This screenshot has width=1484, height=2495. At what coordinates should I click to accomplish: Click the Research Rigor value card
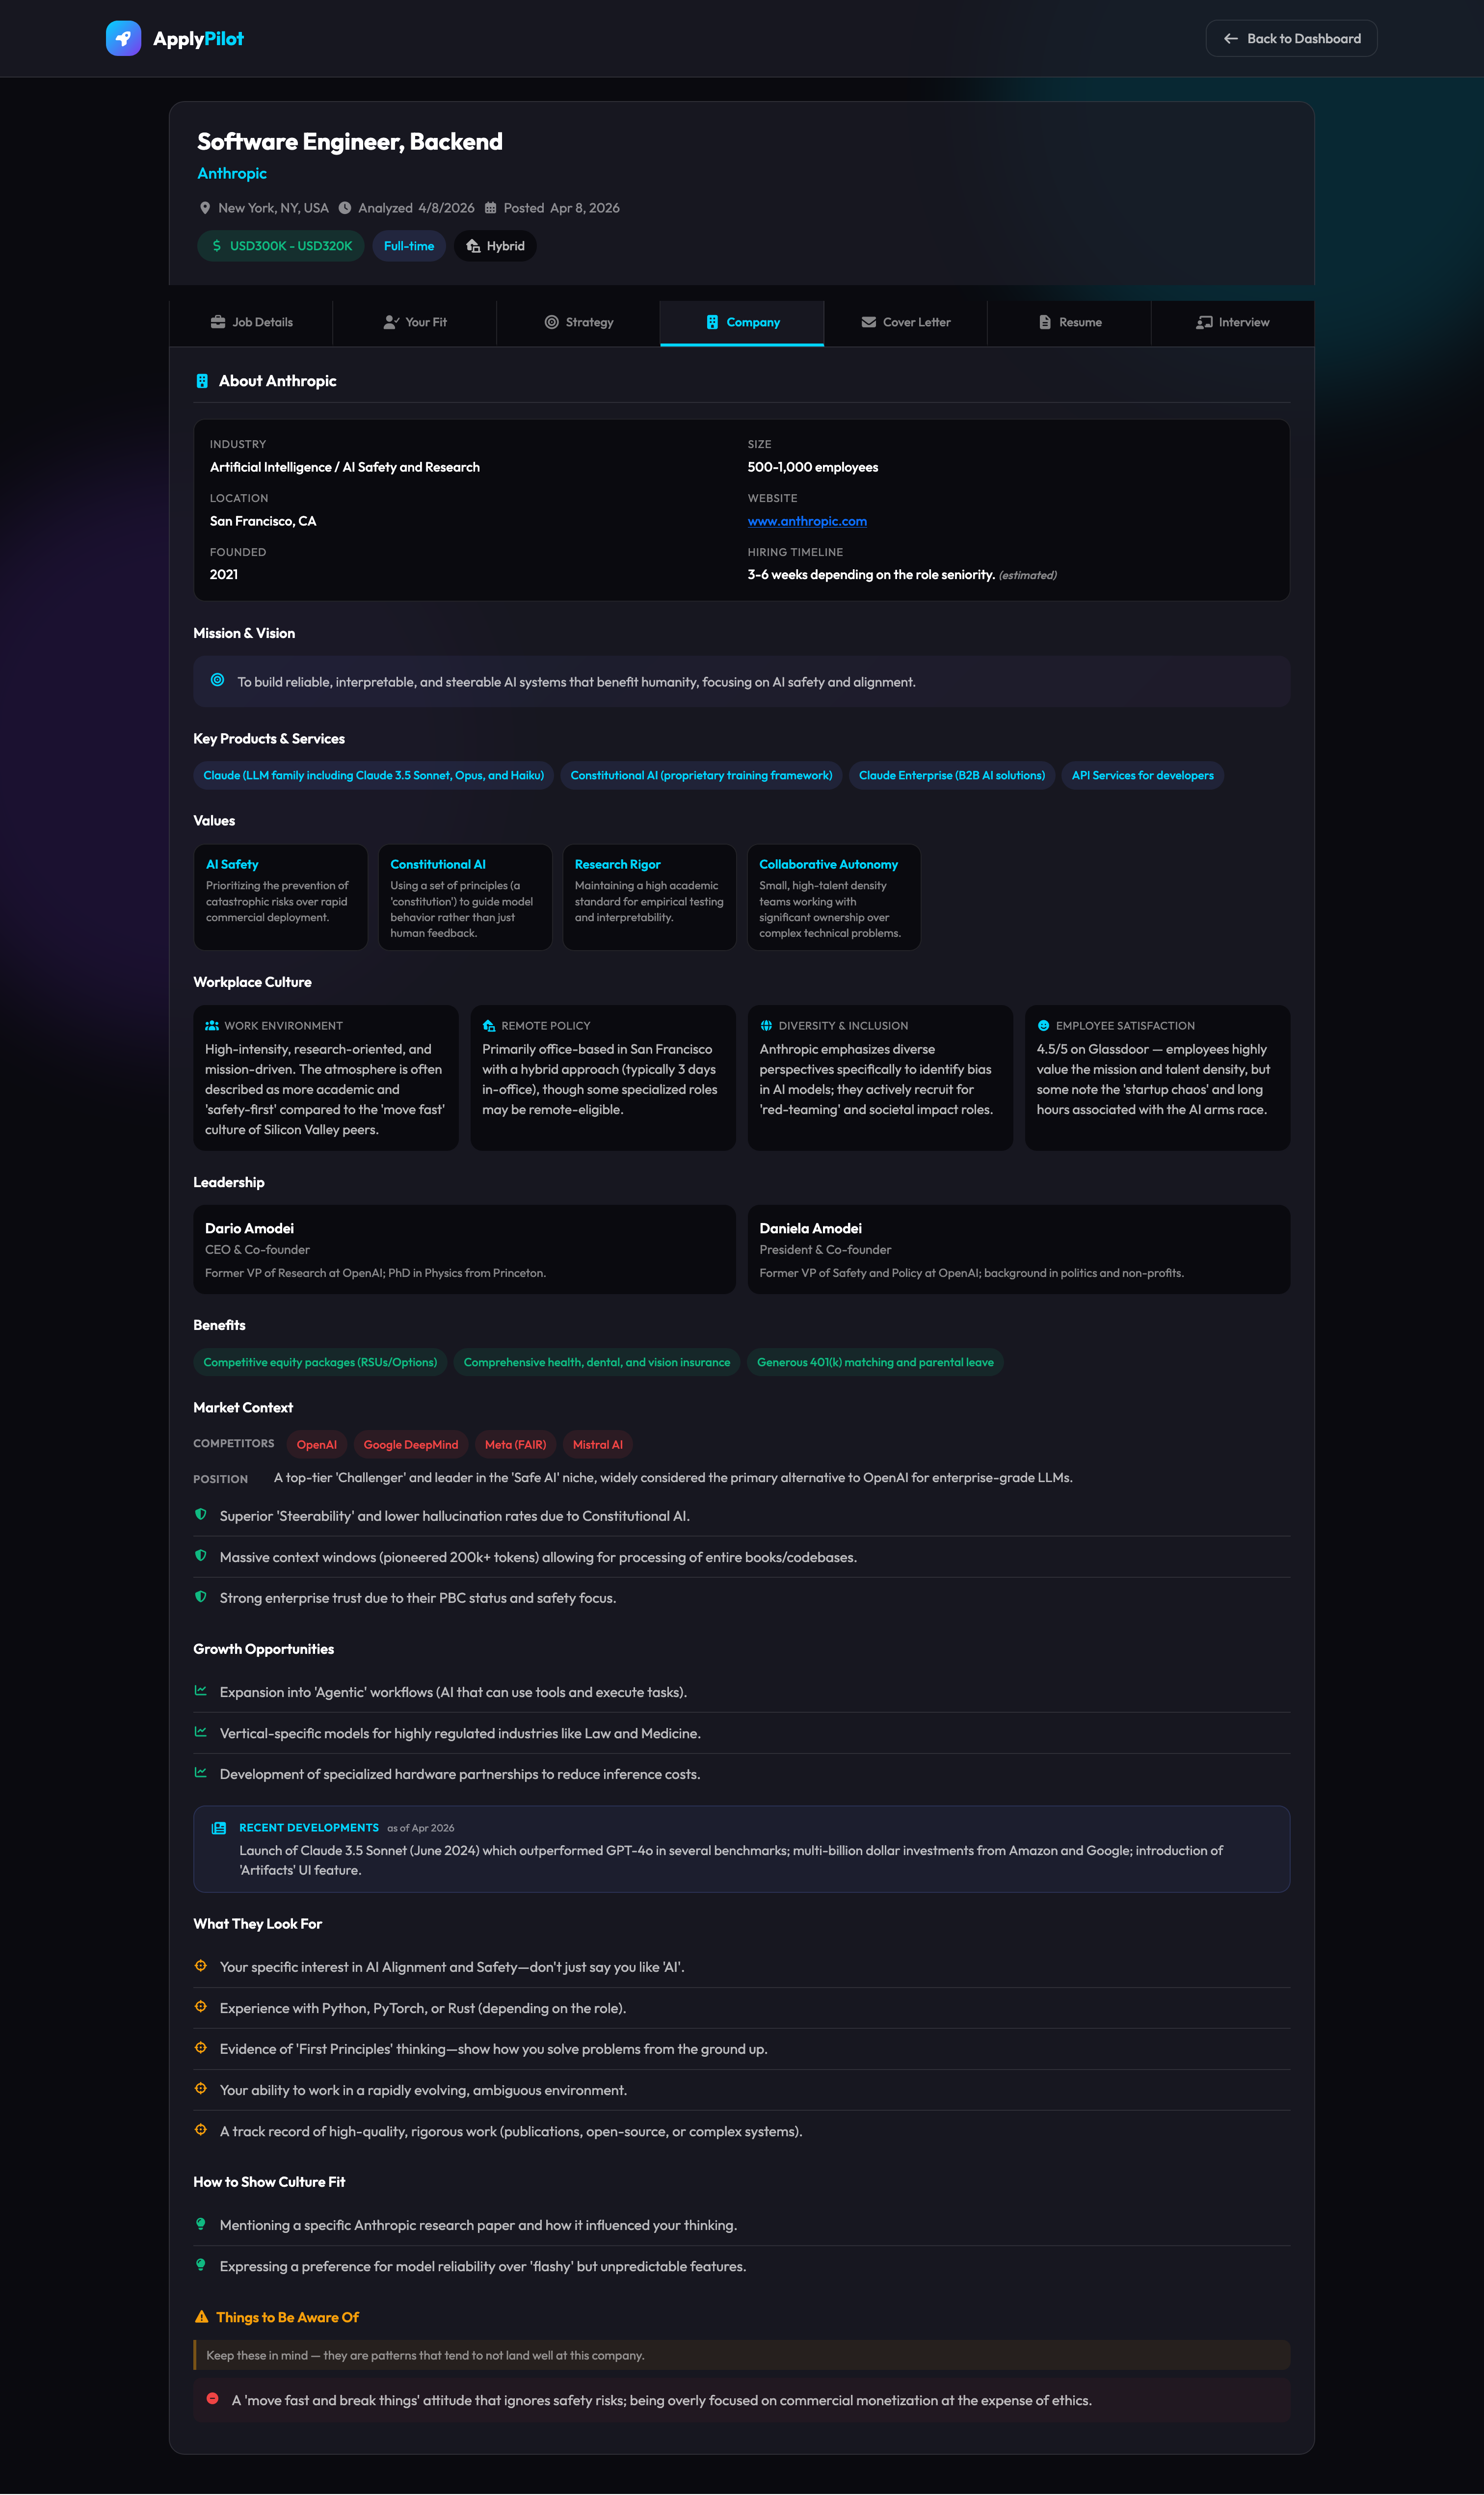coord(650,897)
